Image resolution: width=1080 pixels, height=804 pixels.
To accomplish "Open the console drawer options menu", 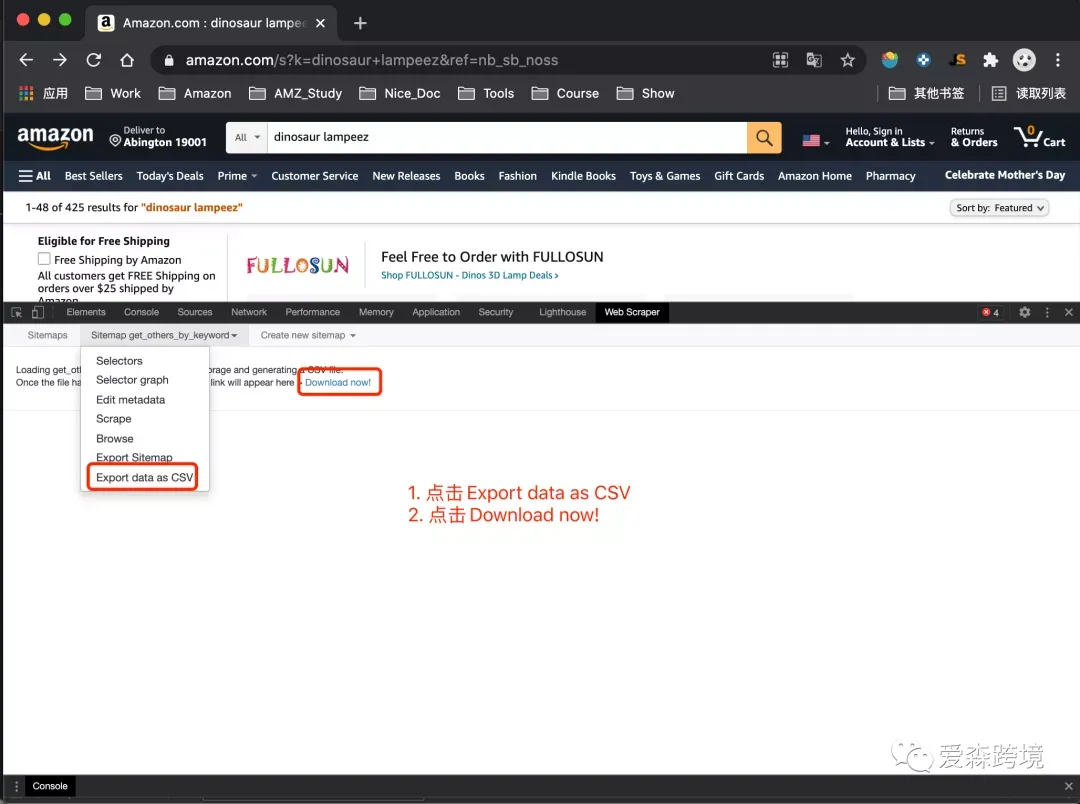I will (16, 786).
